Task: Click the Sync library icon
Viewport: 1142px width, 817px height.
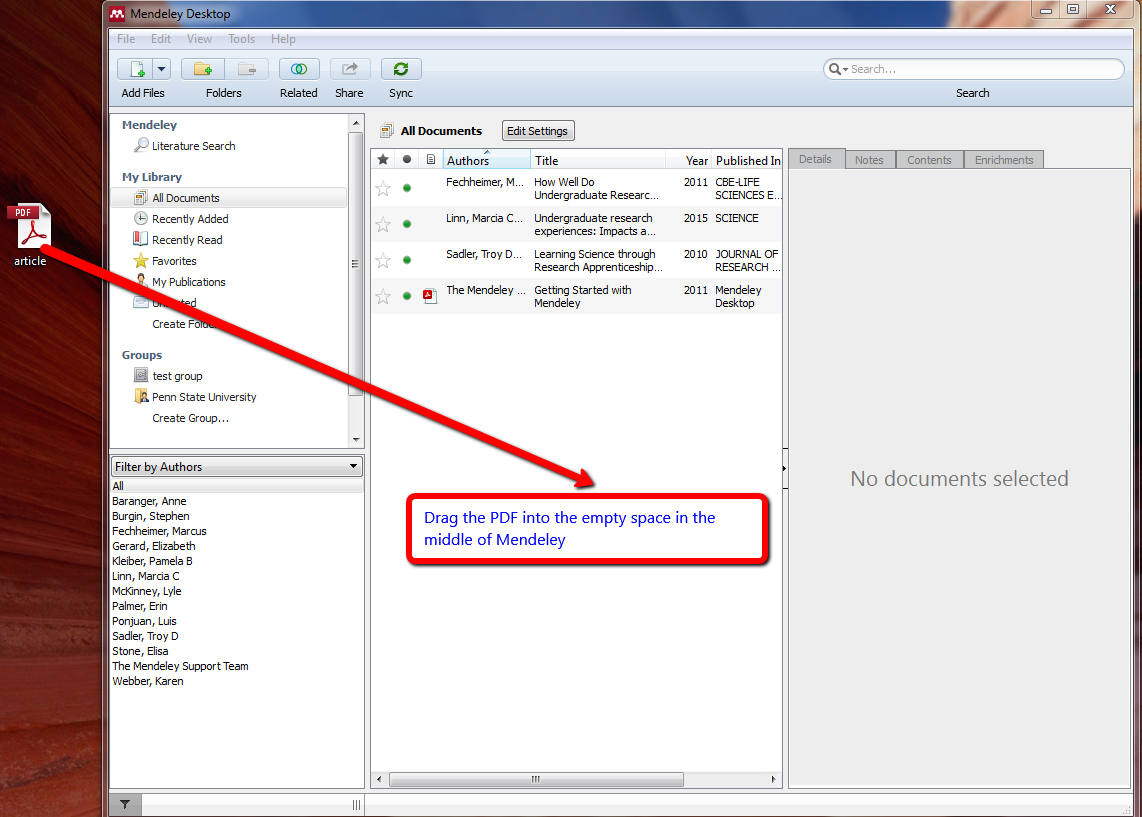Action: [x=401, y=69]
